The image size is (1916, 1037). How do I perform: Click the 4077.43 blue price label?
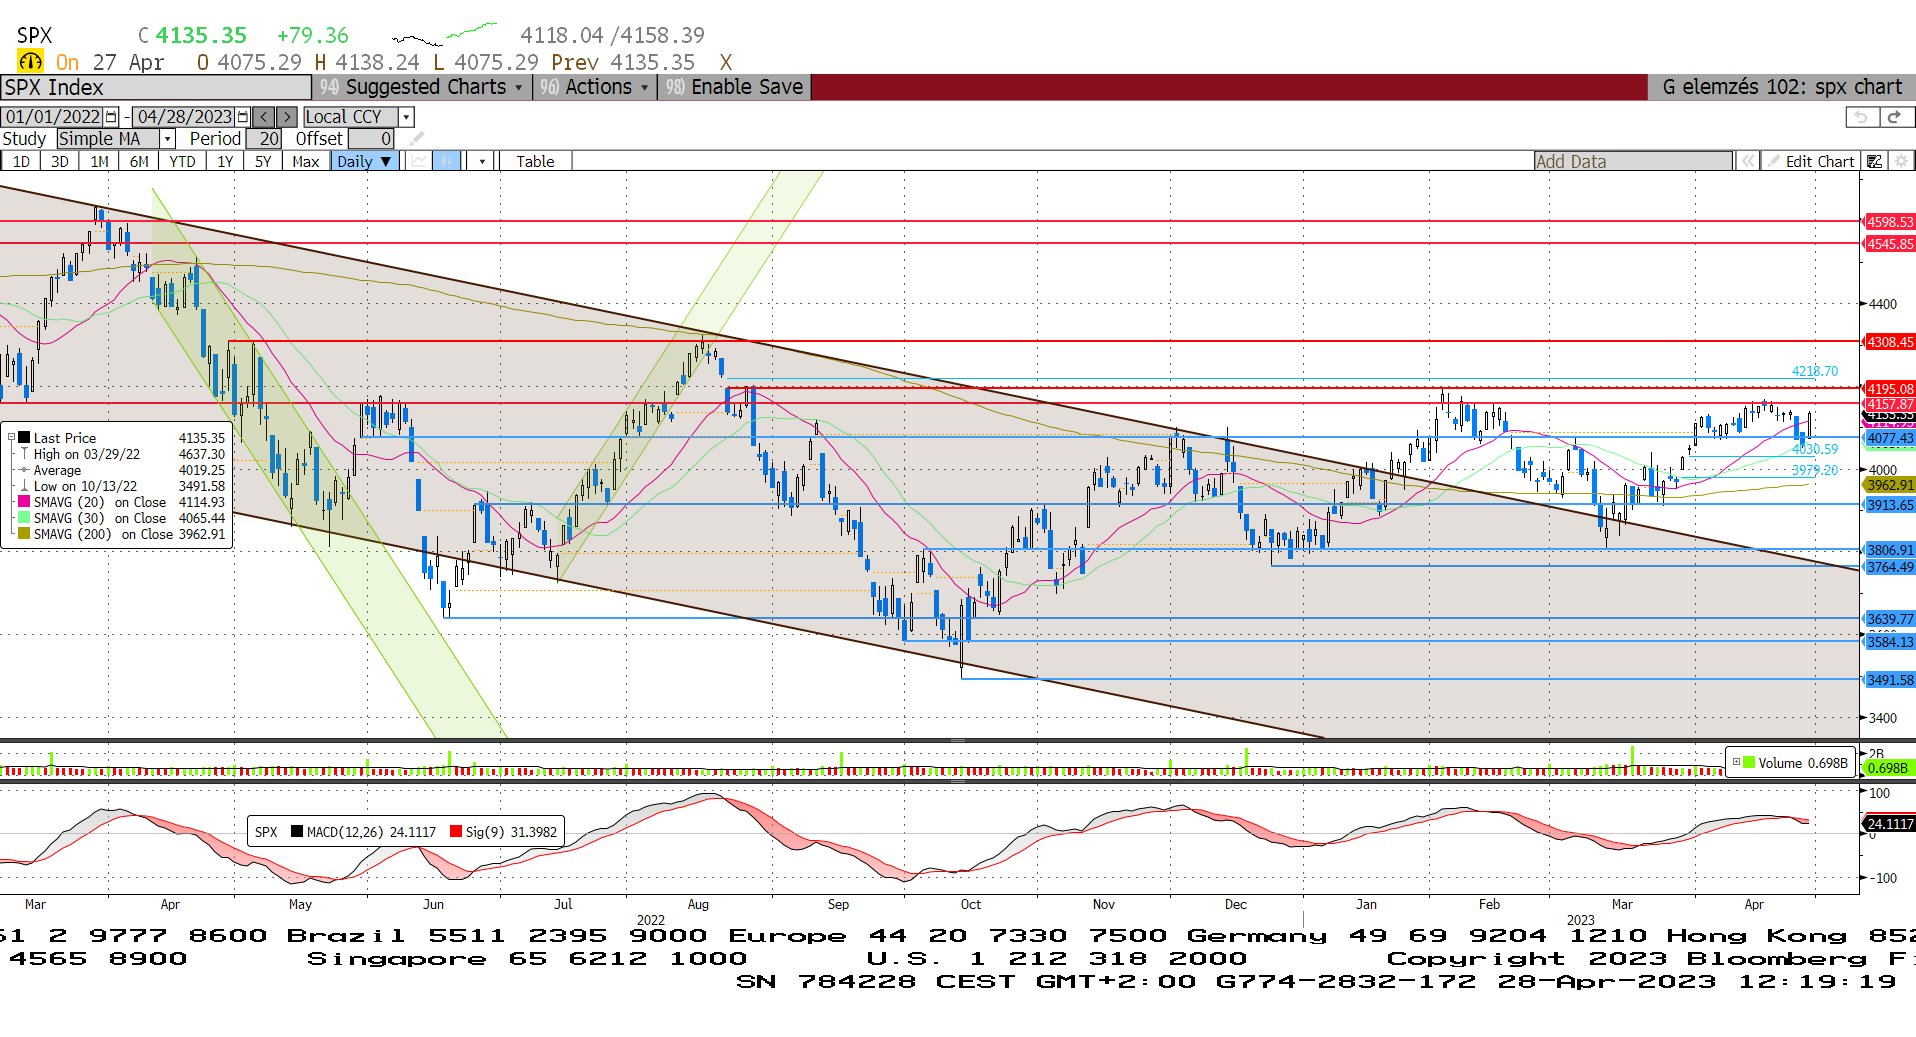pos(1890,438)
